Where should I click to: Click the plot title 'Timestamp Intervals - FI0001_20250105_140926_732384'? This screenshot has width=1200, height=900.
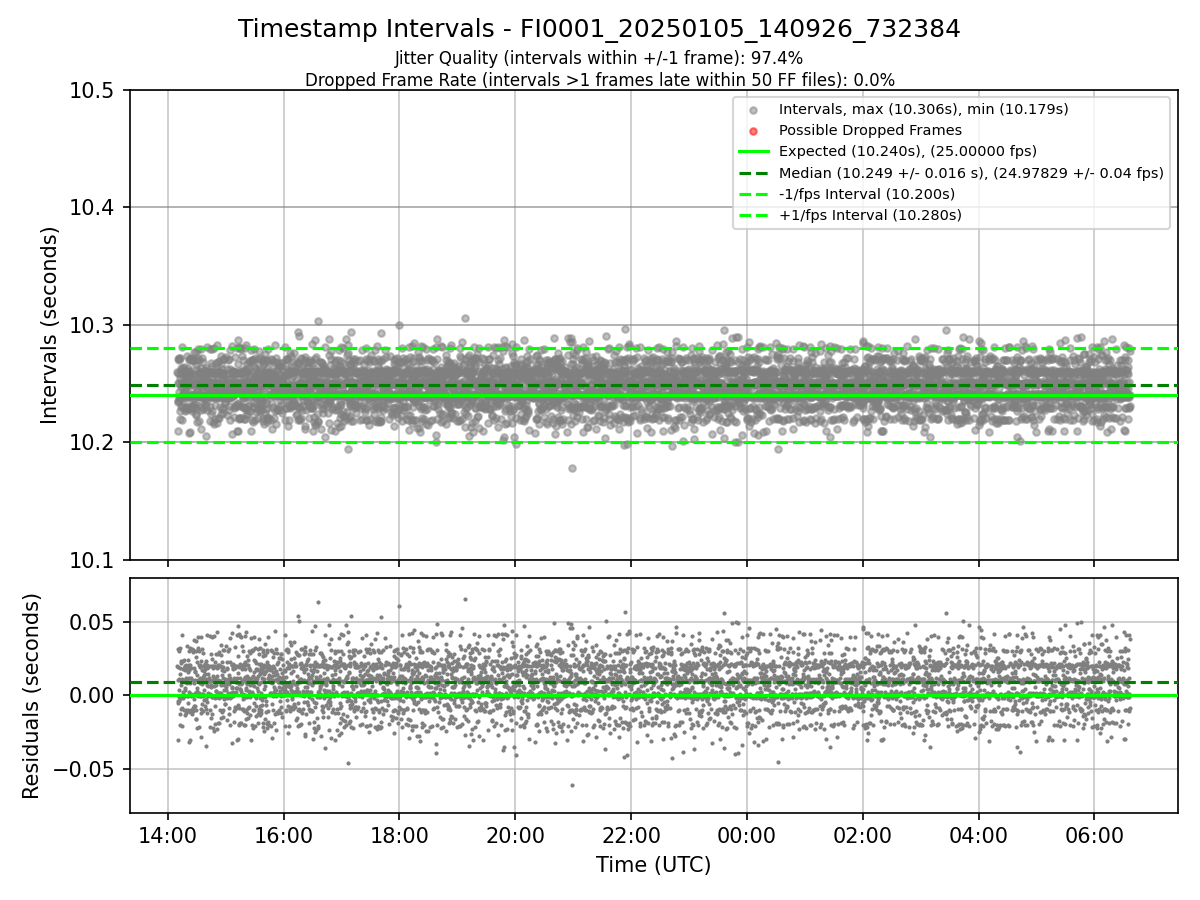pos(599,29)
